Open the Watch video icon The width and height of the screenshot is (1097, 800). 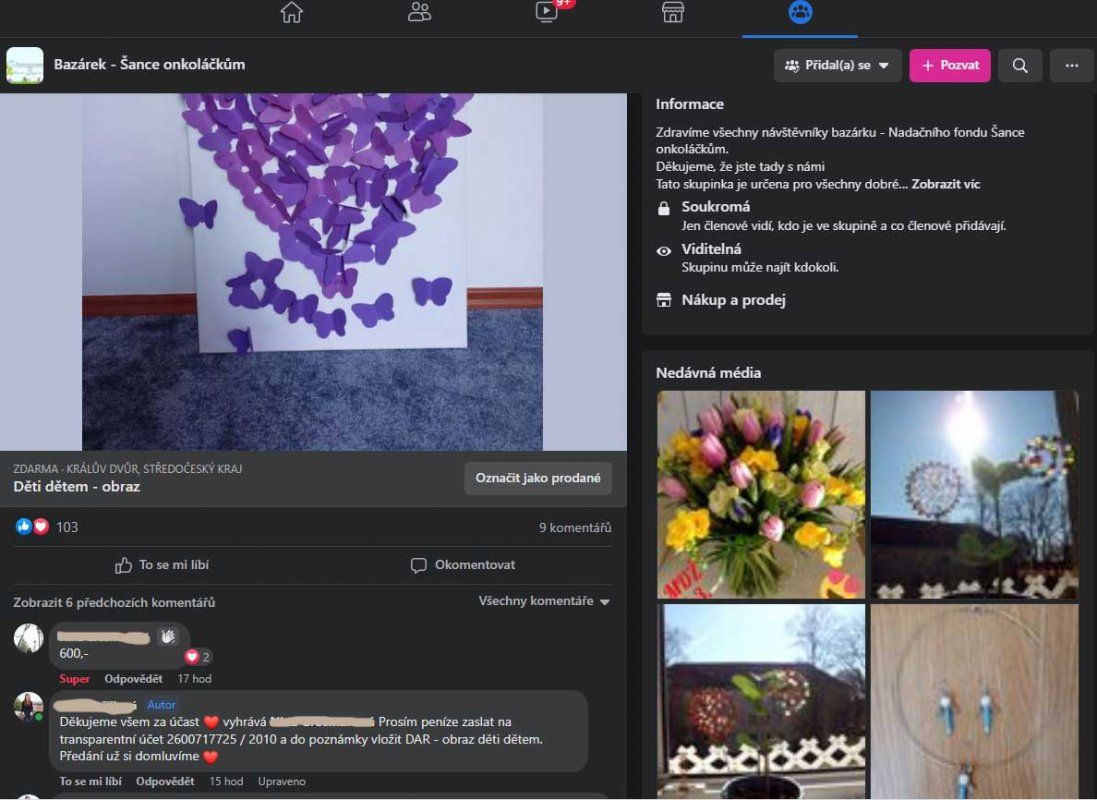tap(546, 13)
